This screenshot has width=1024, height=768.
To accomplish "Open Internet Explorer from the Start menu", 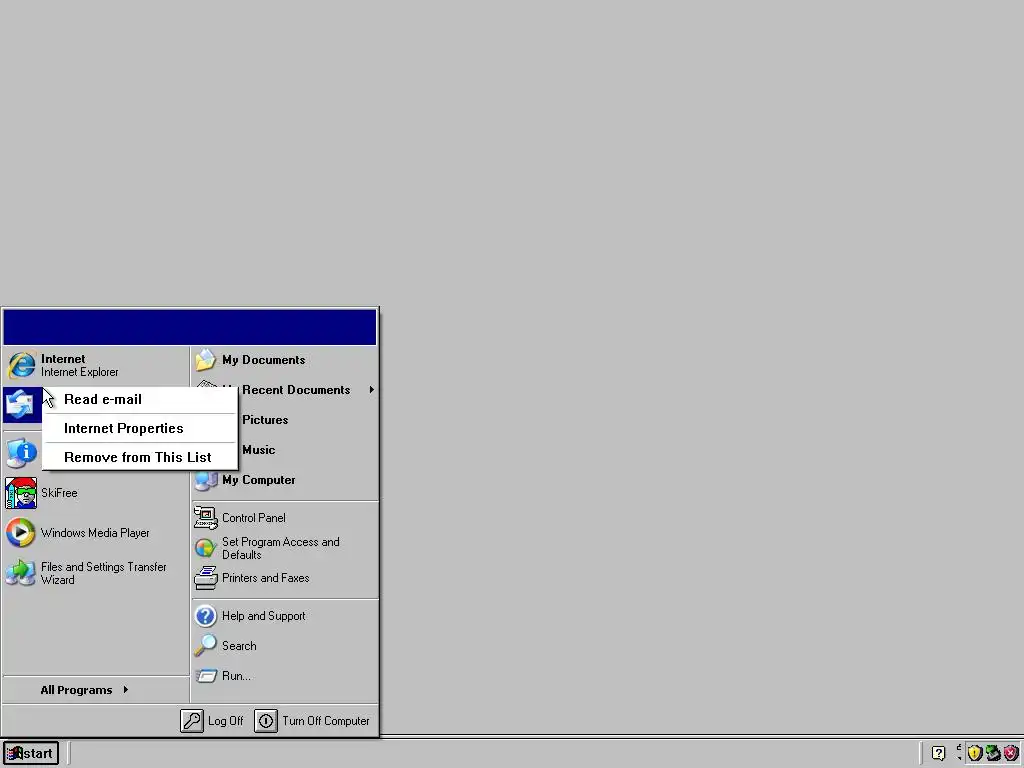I will click(x=95, y=365).
